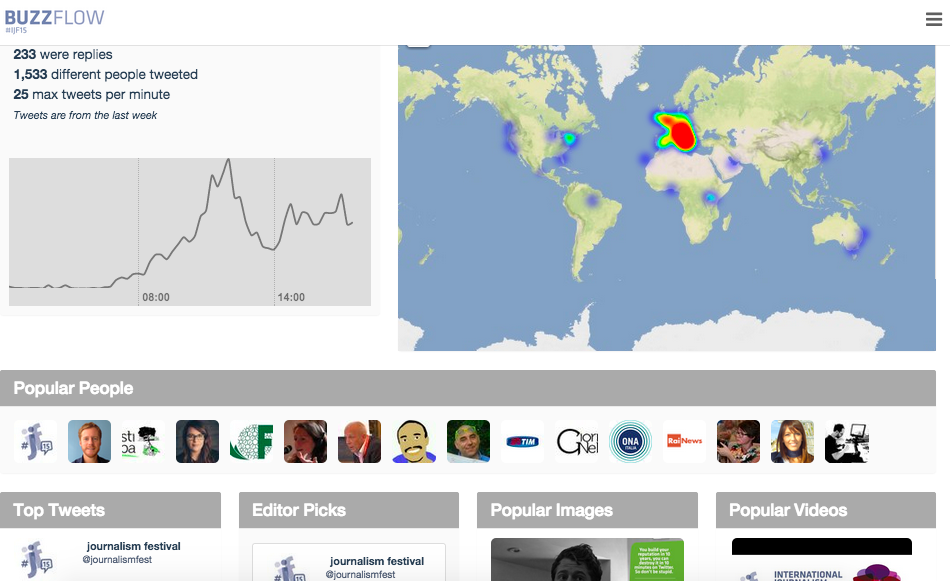The width and height of the screenshot is (950, 581).
Task: Select the RaiNews profile icon
Action: click(684, 441)
